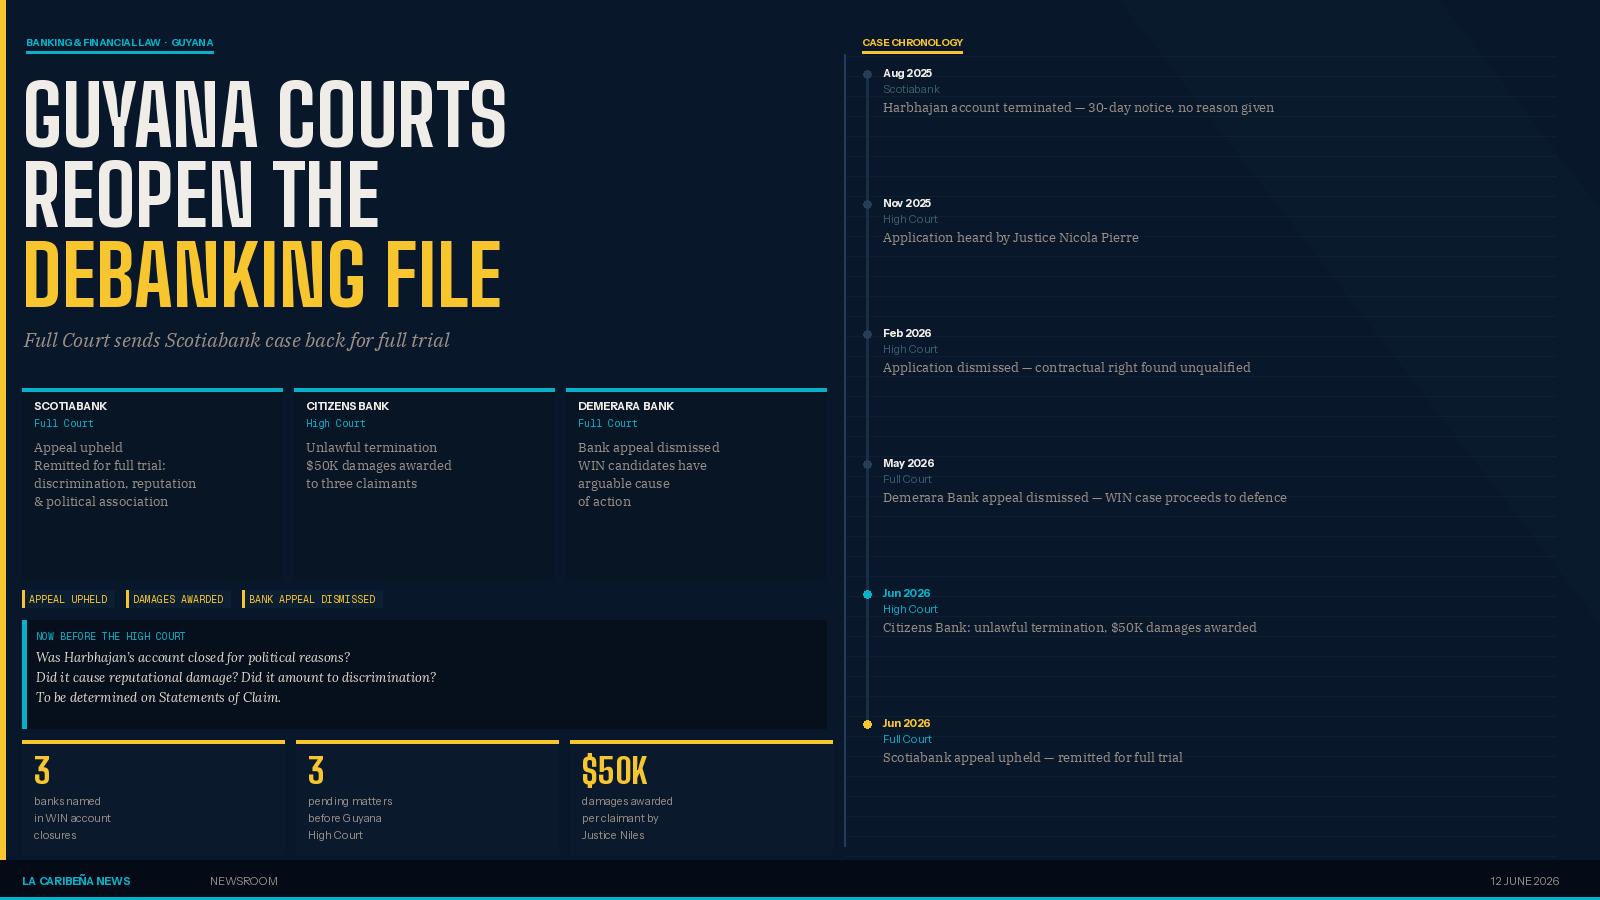Image resolution: width=1600 pixels, height=900 pixels.
Task: Select the May 2026 chronology marker dot
Action: 868,465
